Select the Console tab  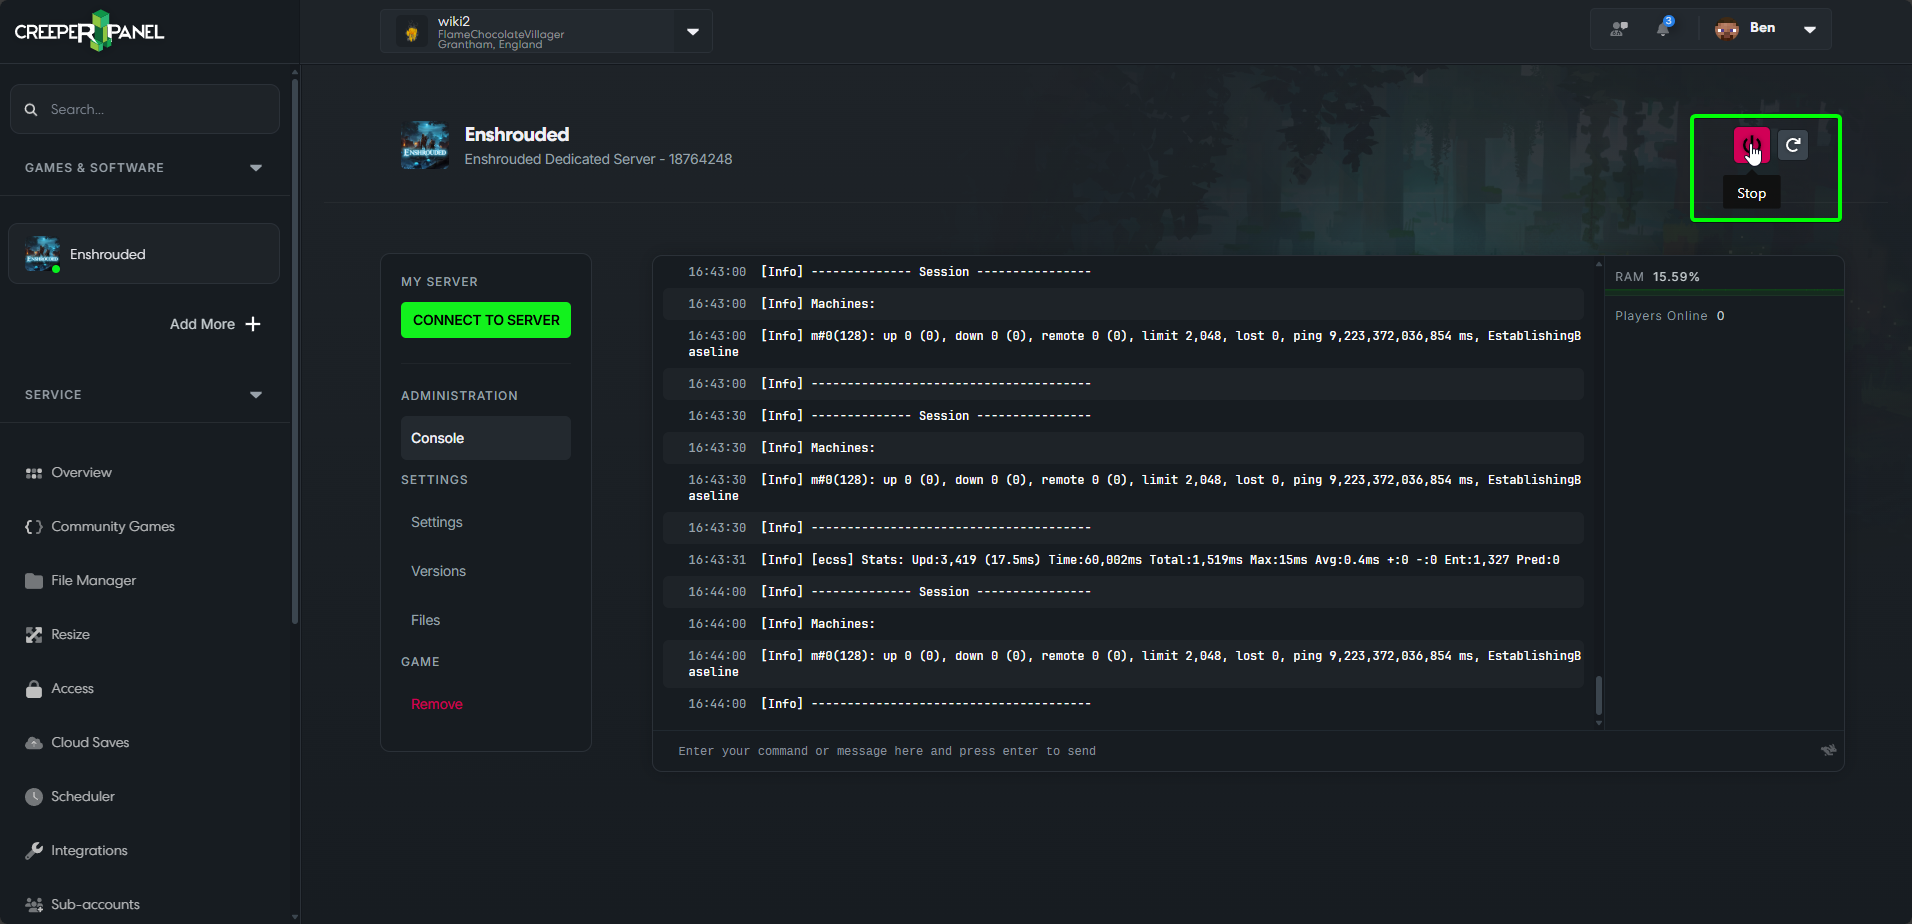tap(486, 438)
